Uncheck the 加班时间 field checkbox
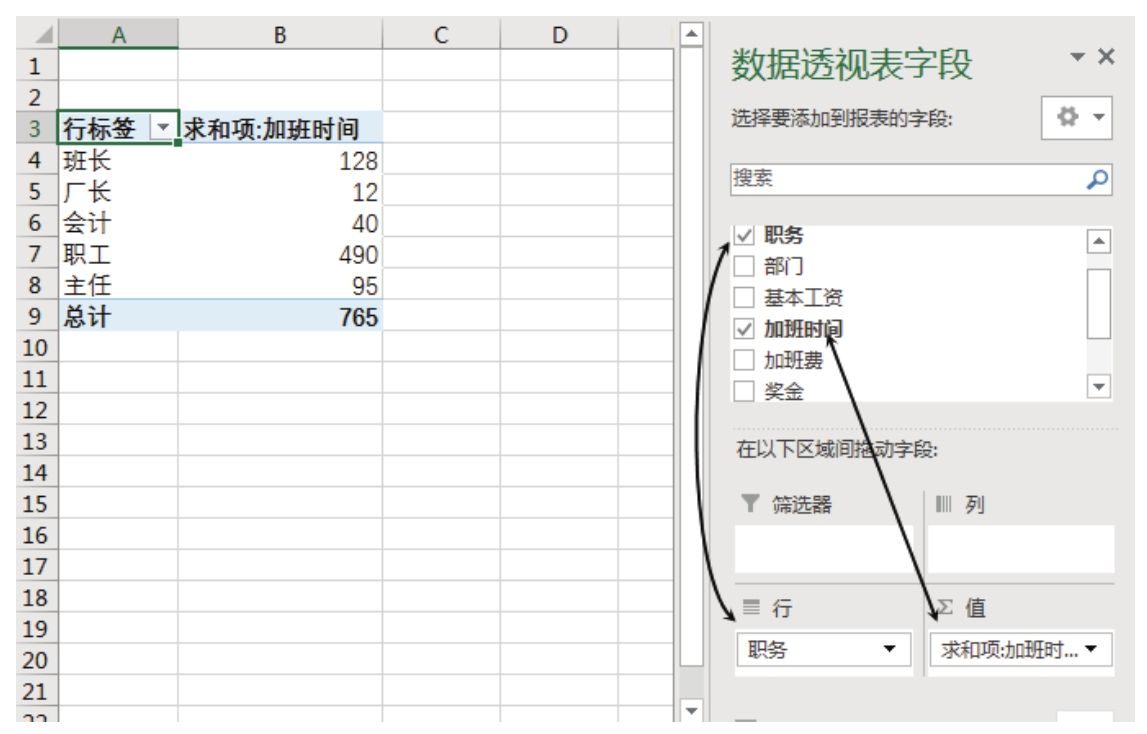This screenshot has height=734, width=1147. tap(744, 328)
